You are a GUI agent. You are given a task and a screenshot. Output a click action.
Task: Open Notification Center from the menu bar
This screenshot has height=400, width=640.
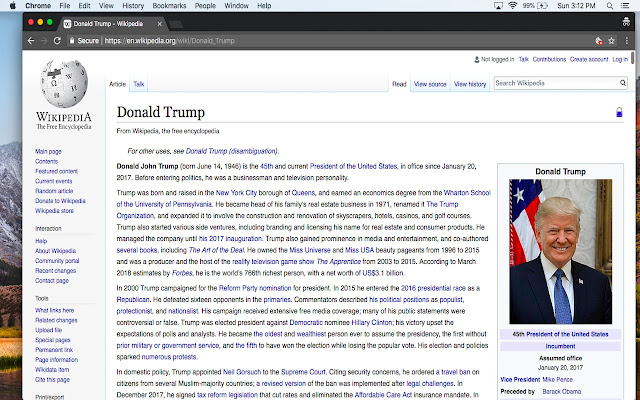625,6
